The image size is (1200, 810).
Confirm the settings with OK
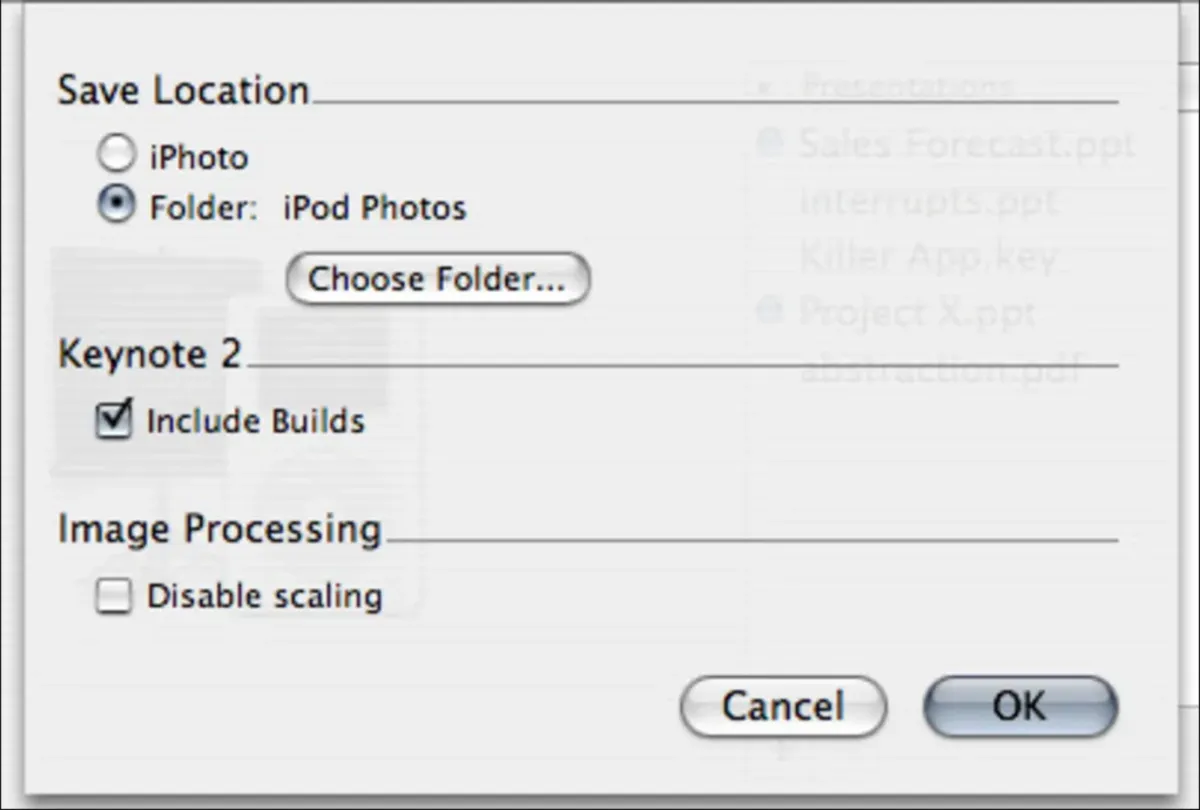coord(1019,706)
